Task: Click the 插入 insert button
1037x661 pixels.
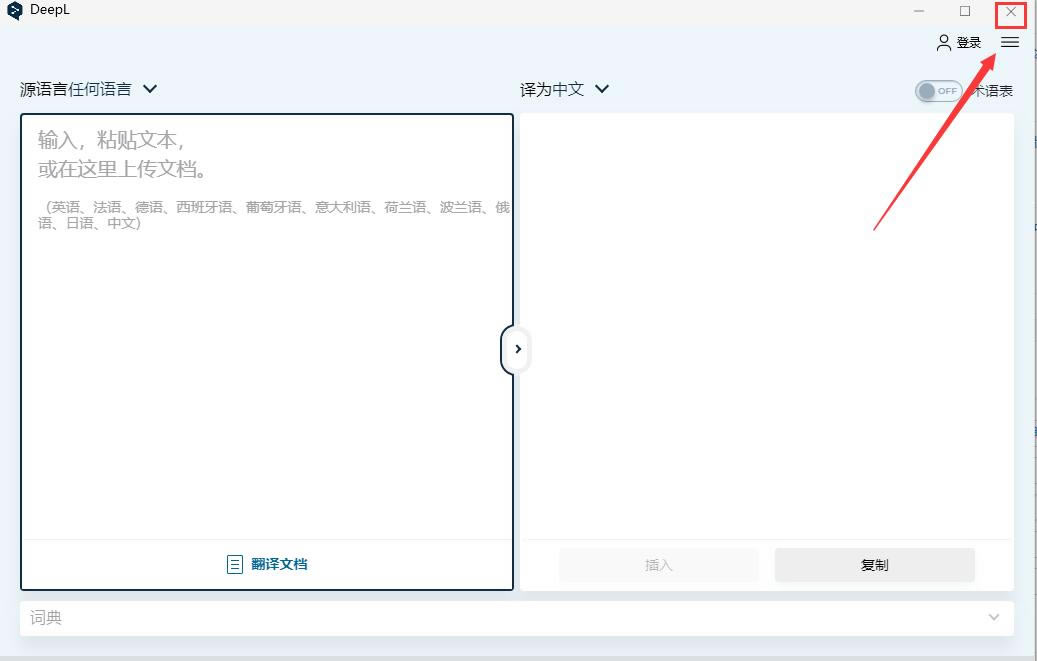Action: click(x=658, y=564)
